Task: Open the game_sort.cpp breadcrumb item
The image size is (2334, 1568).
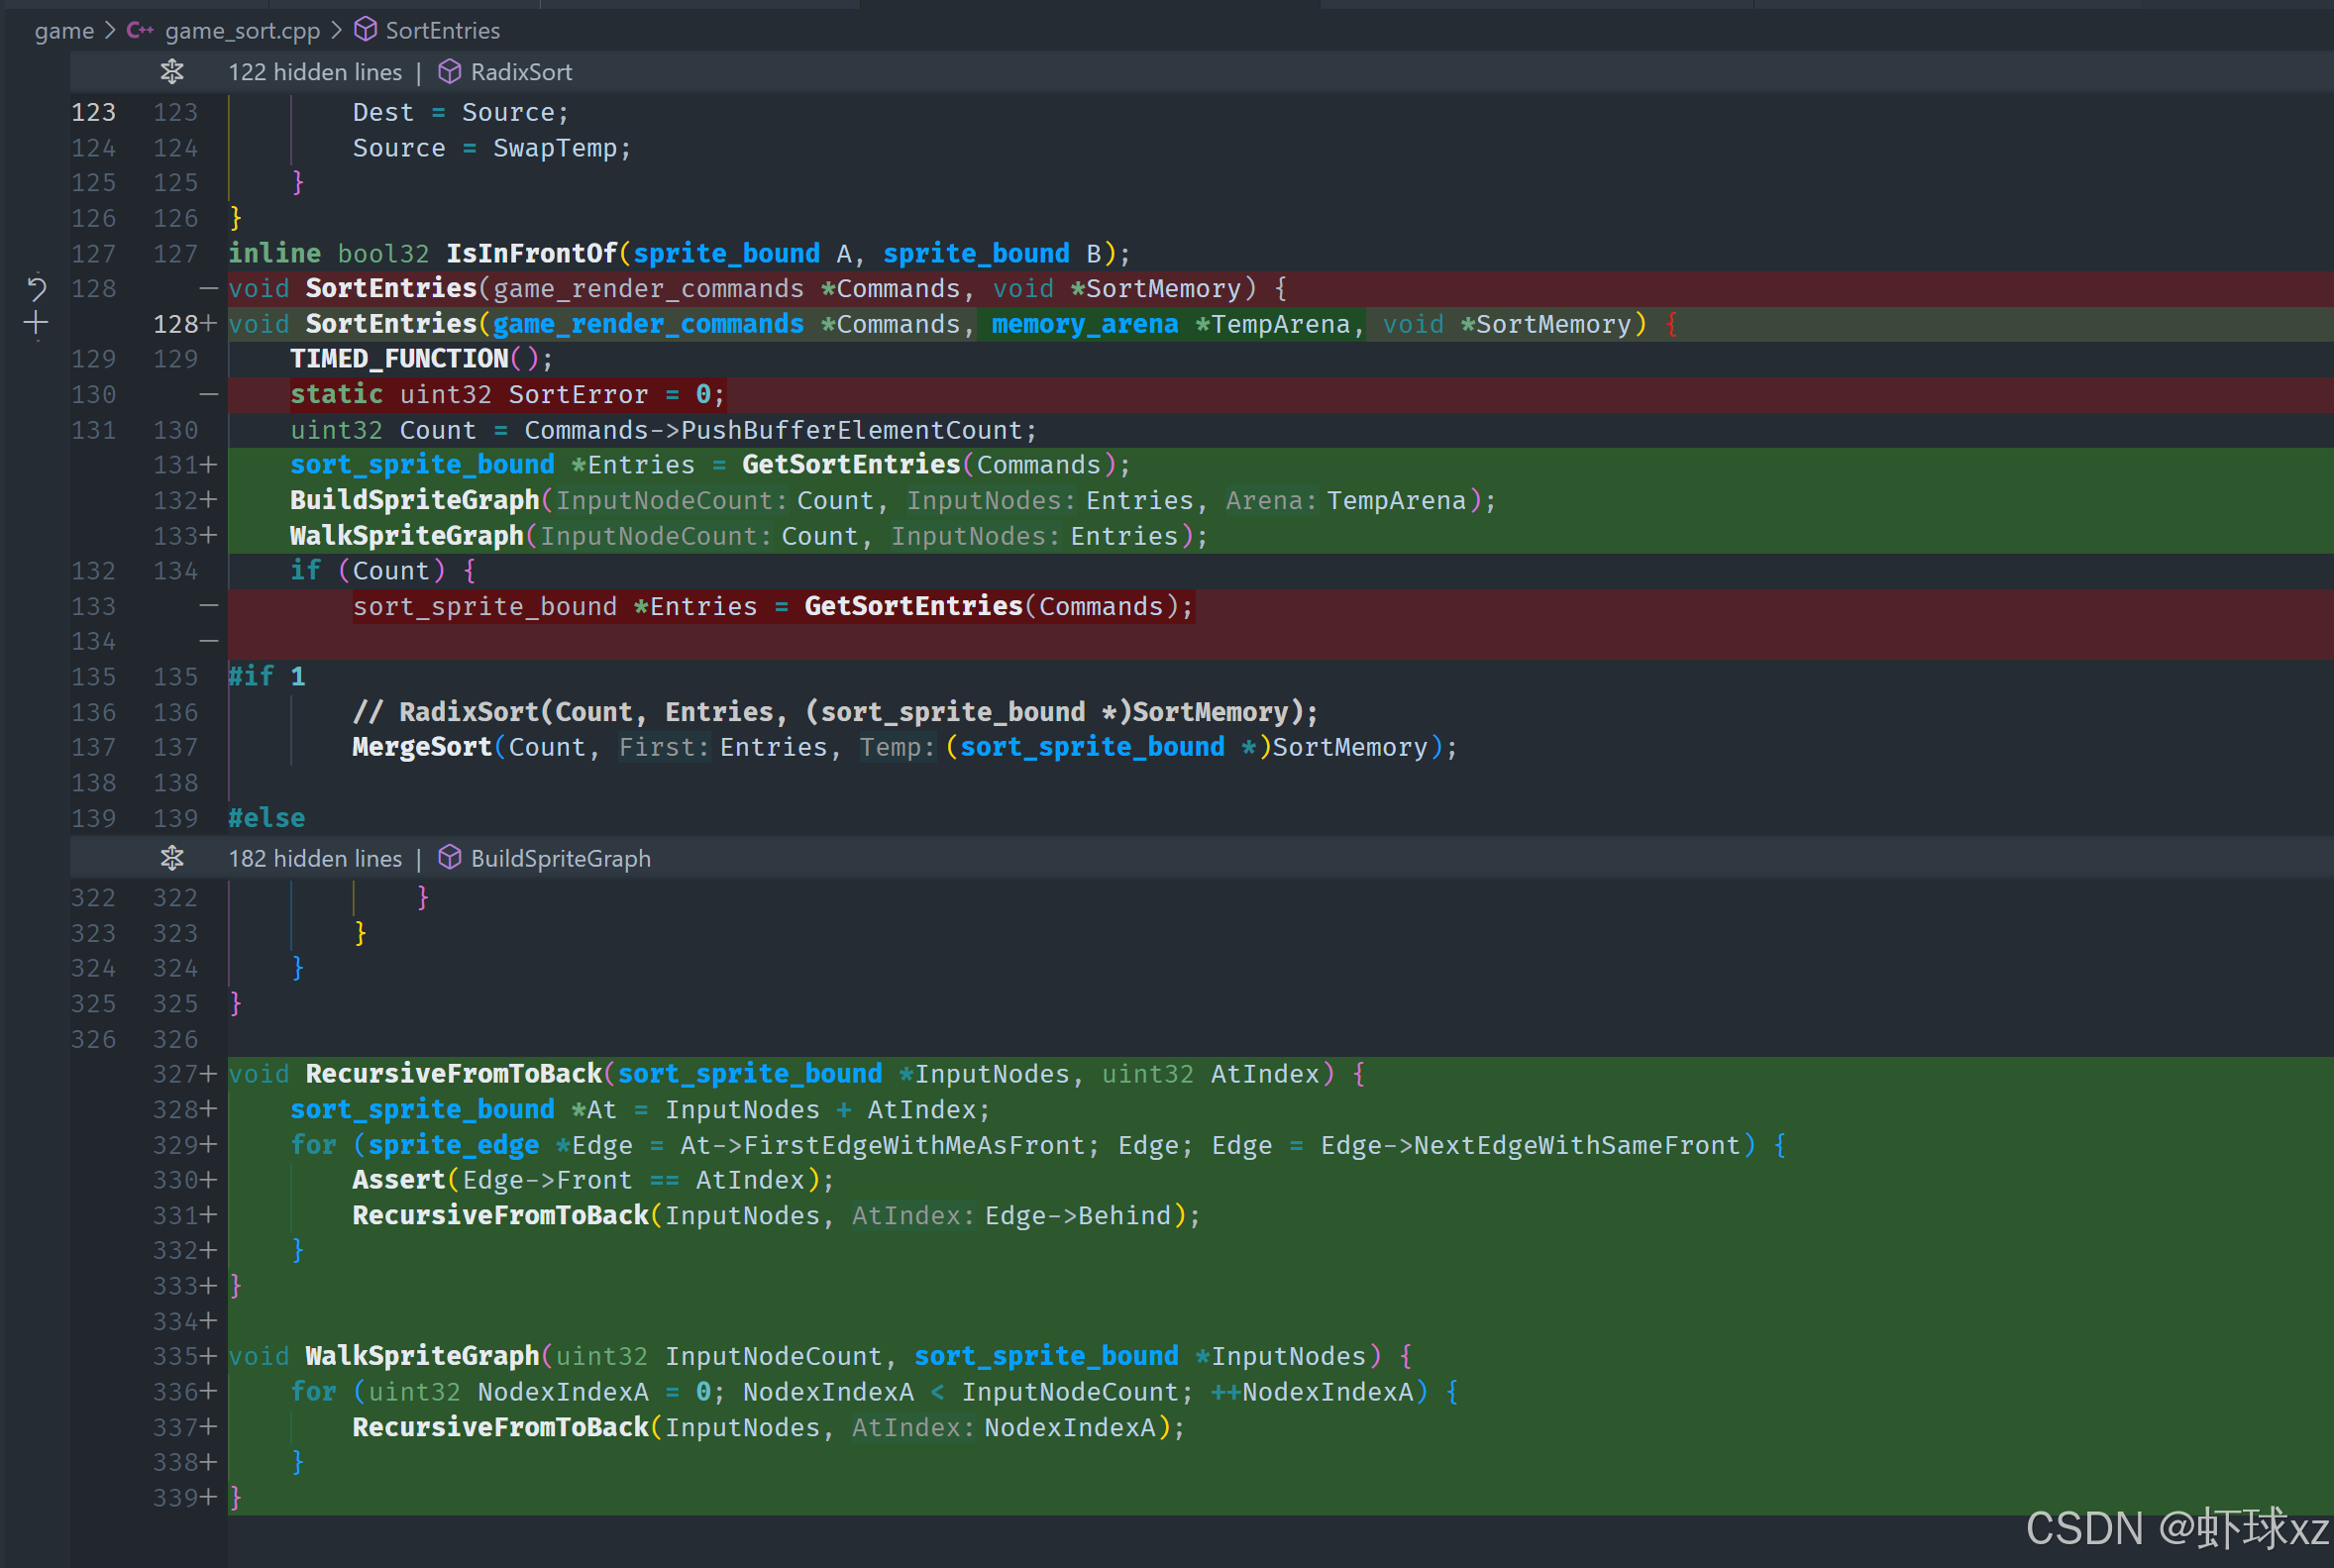Action: (x=242, y=30)
